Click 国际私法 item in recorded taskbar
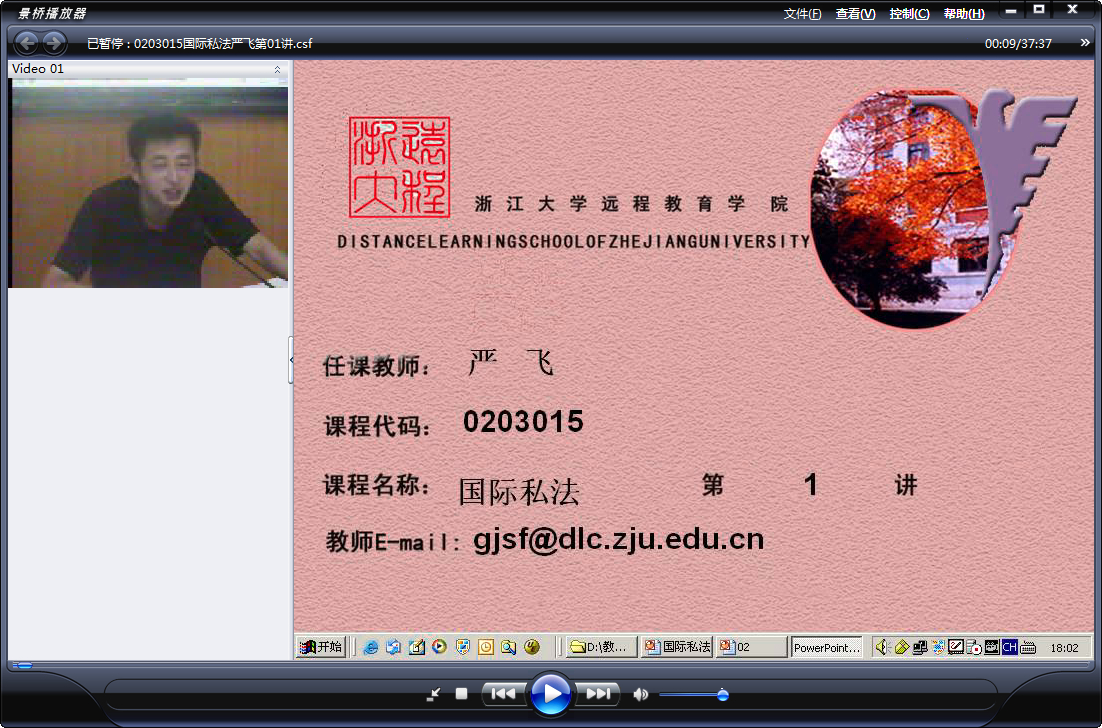Viewport: 1102px width, 728px height. (x=678, y=647)
